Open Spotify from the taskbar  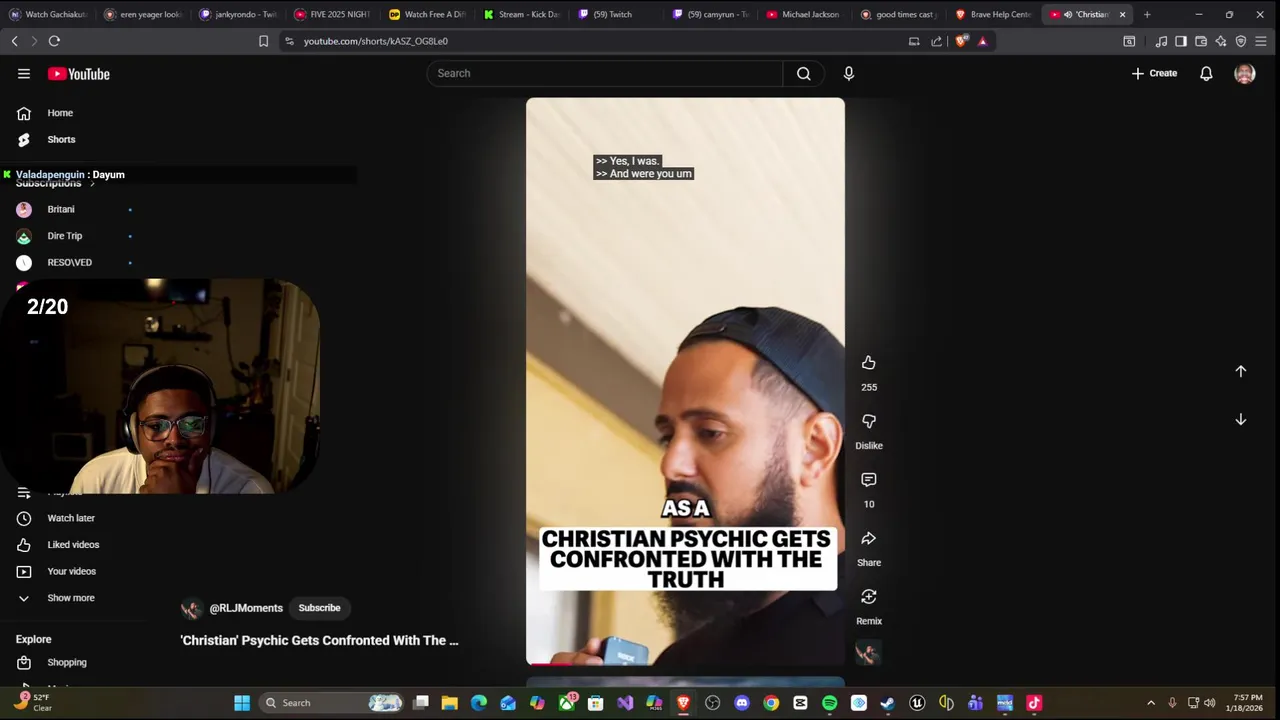(829, 703)
